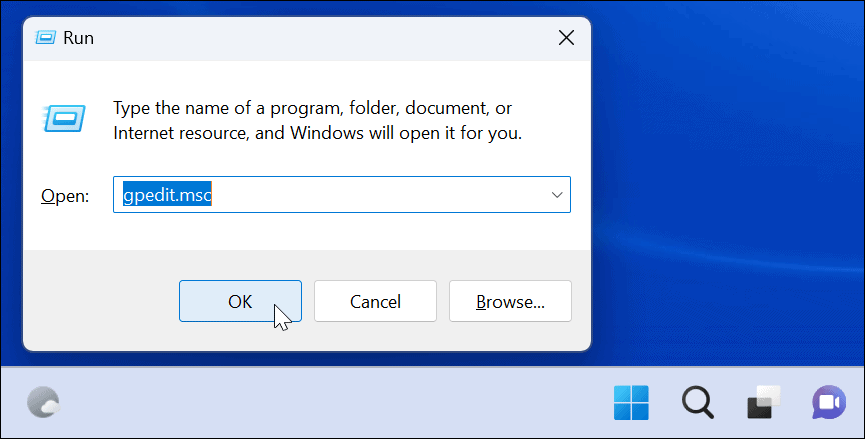Click the "Run" title text
This screenshot has height=439, width=865.
click(78, 38)
